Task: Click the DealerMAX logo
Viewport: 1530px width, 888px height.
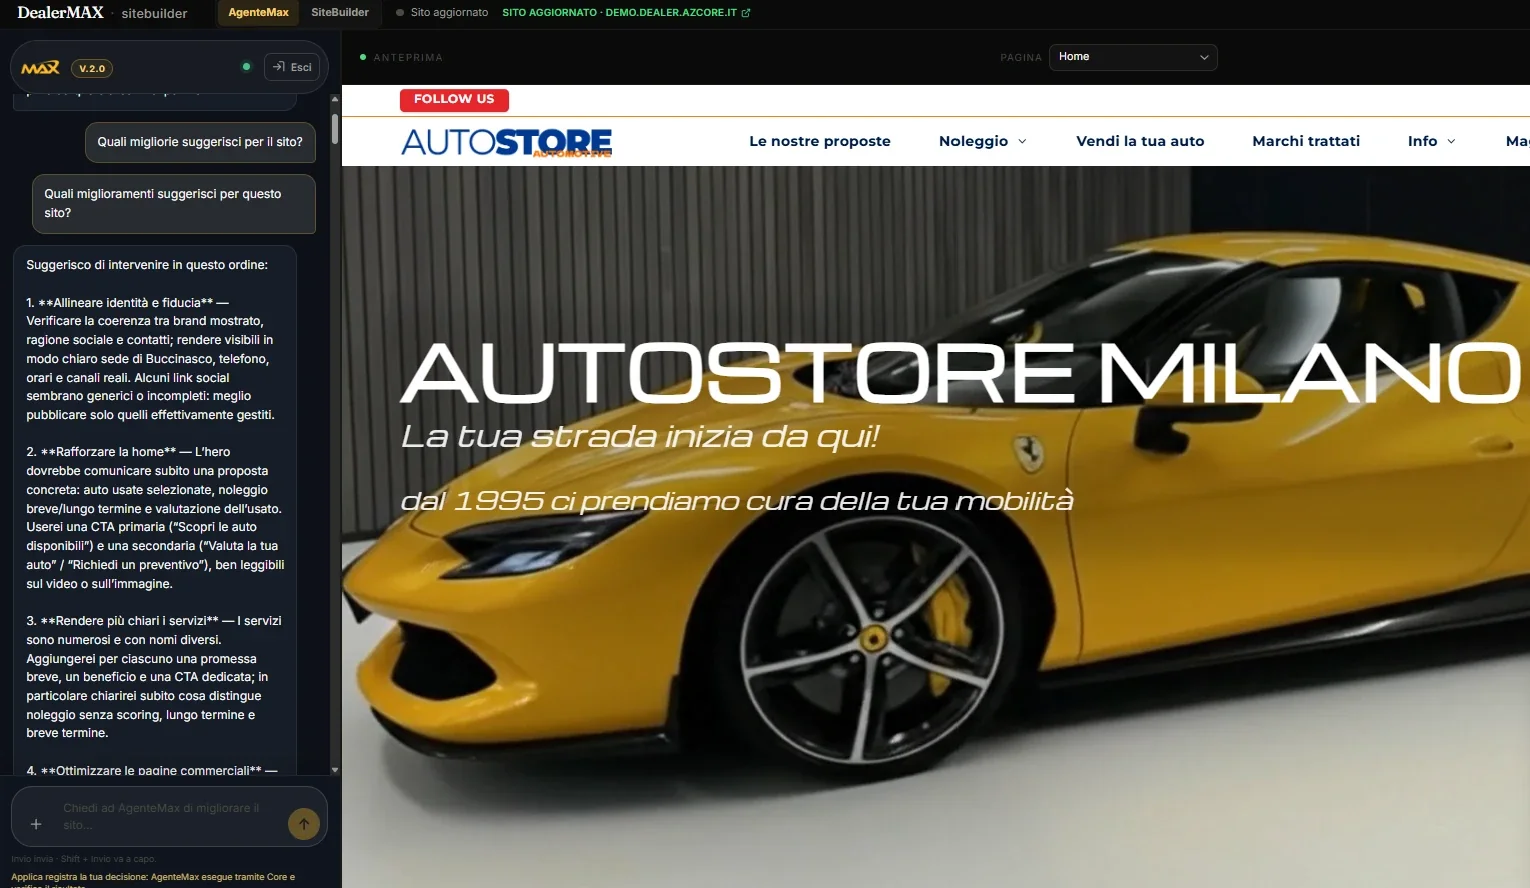Action: point(60,13)
